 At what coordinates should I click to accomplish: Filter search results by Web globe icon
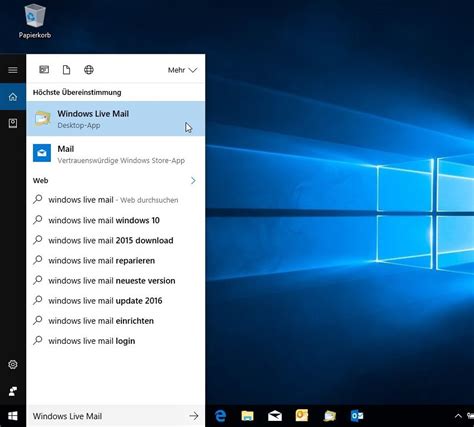click(x=89, y=70)
